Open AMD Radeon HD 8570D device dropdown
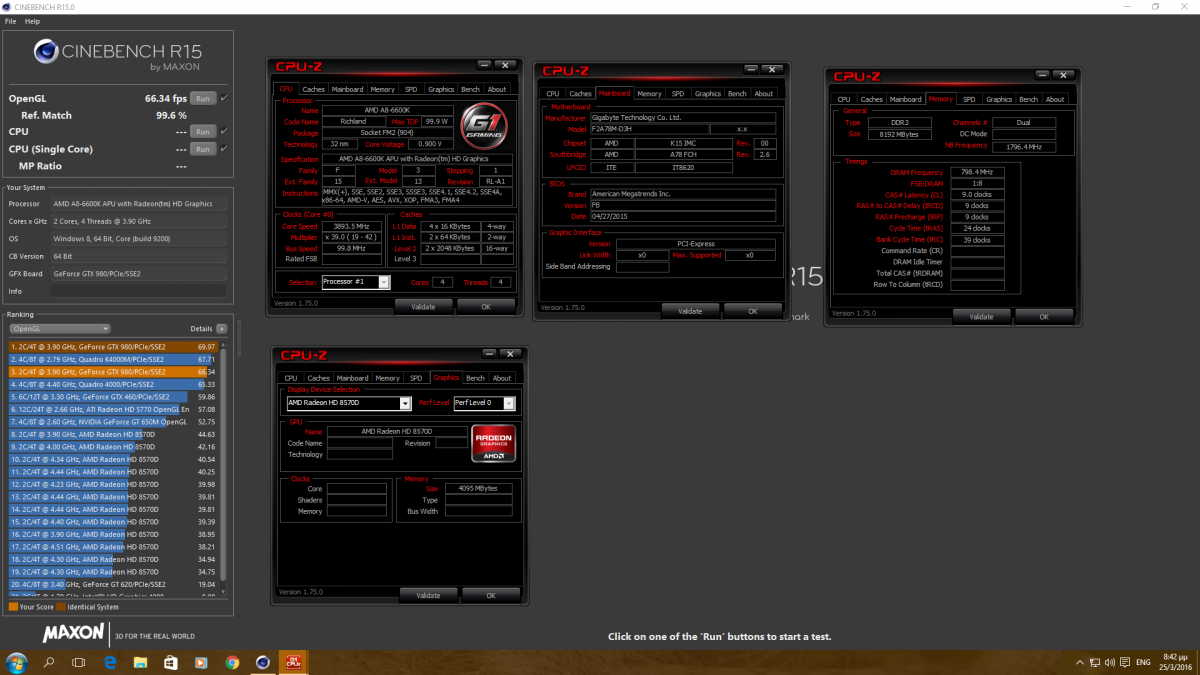Viewport: 1200px width, 675px height. [348, 403]
